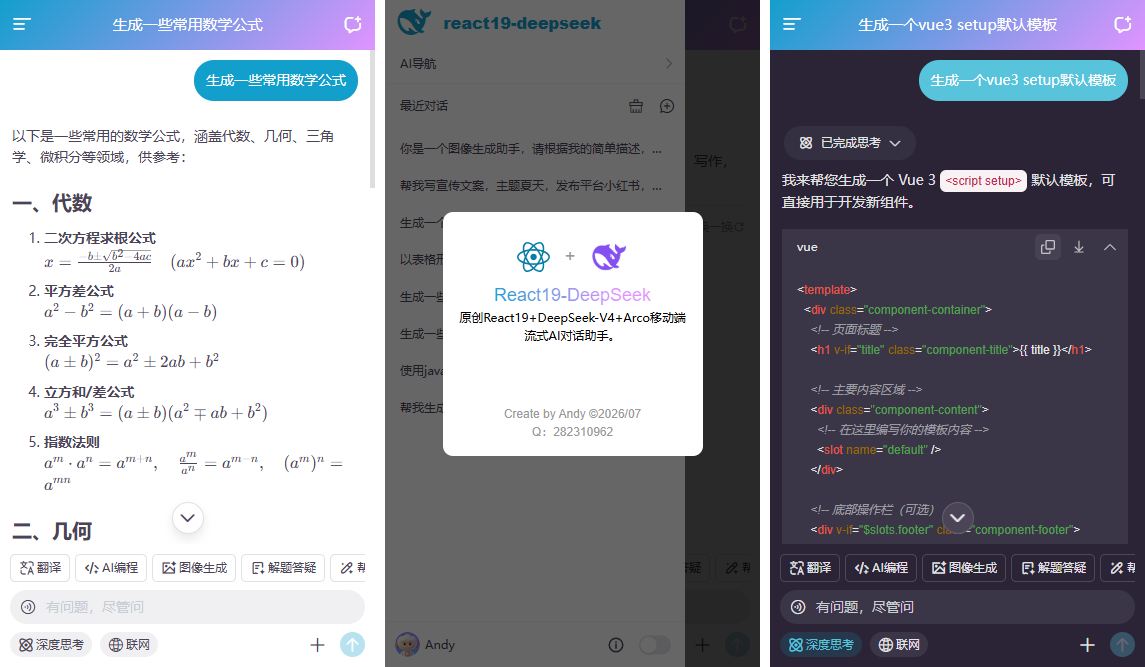Disable 深度思考 in right dark panel

coord(822,644)
